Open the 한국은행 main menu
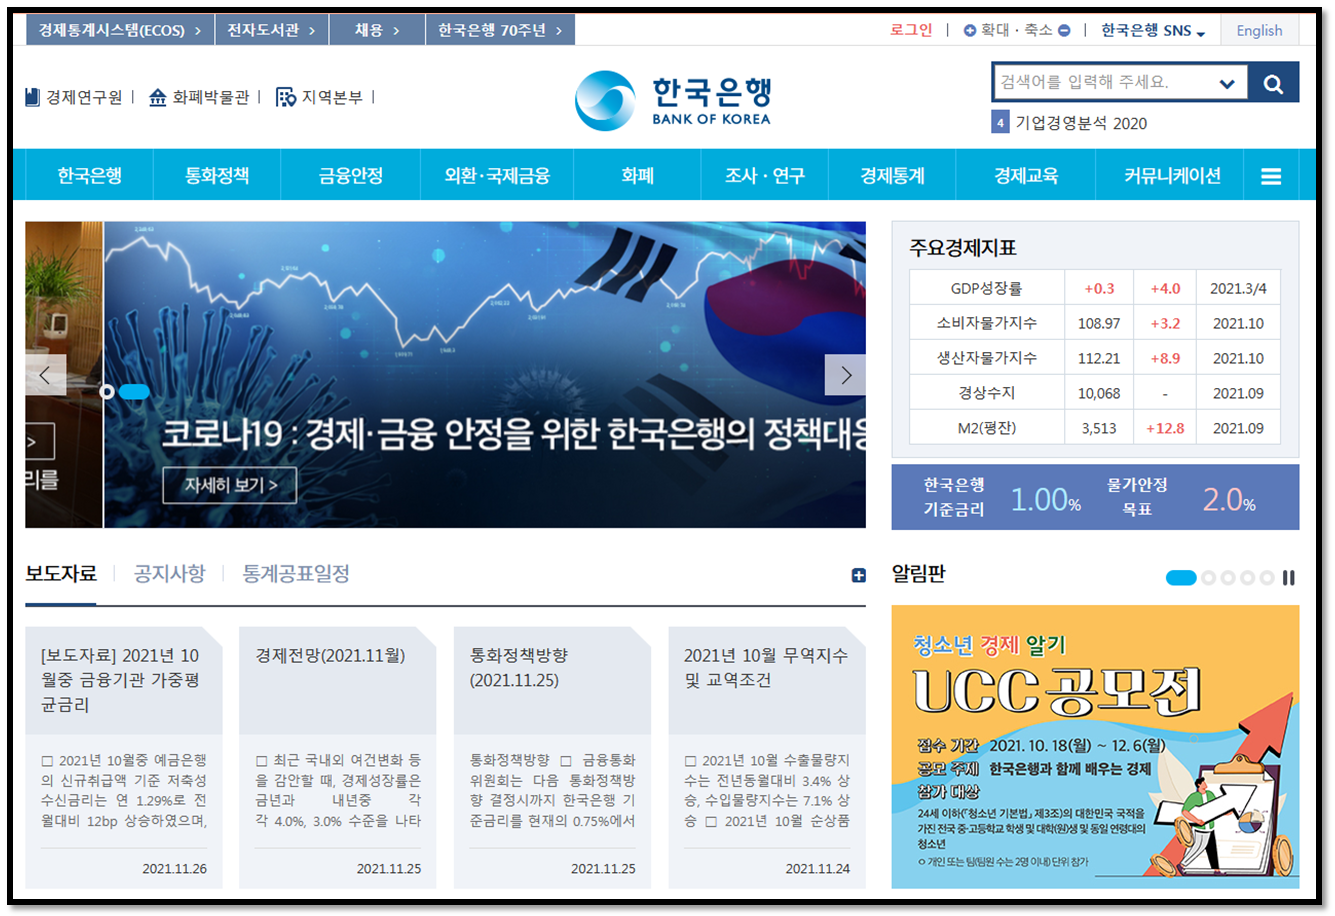 coord(90,176)
